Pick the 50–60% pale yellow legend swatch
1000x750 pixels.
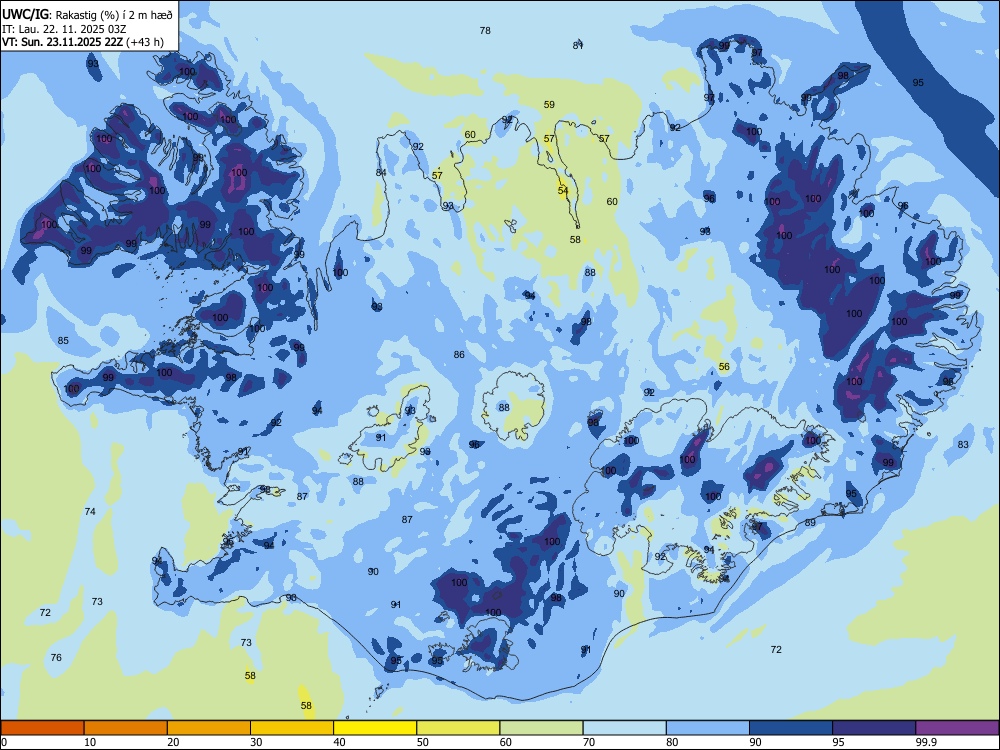458,728
